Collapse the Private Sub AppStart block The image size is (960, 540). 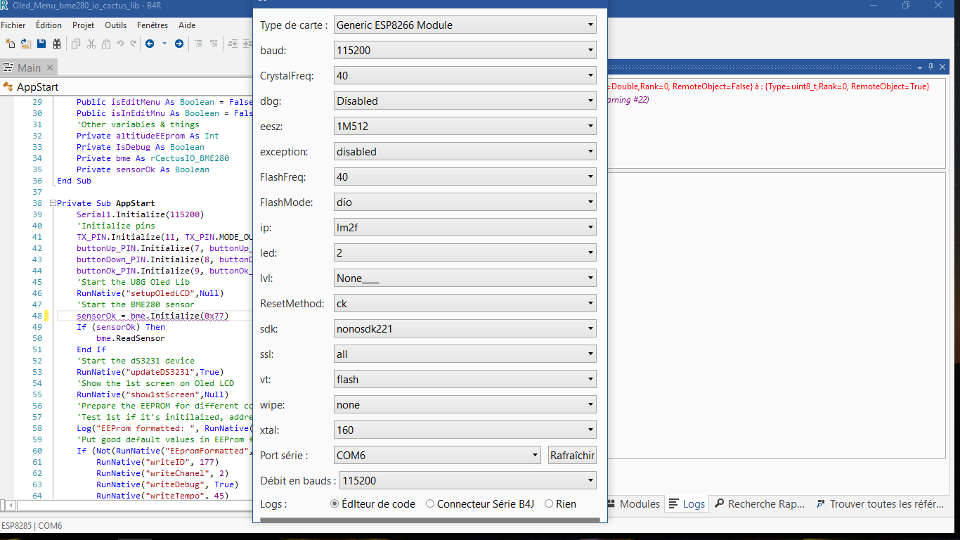(53, 203)
